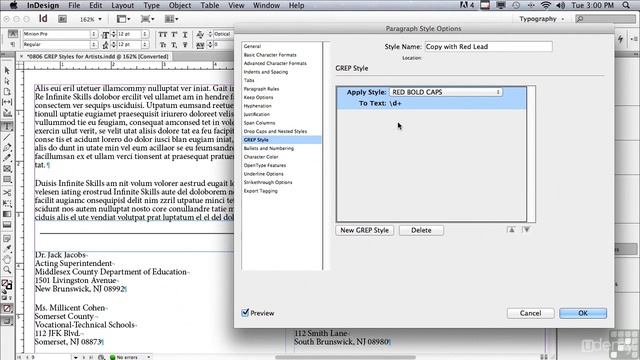Select the Free Transform tool
This screenshot has width=640, height=360.
pyautogui.click(x=7, y=203)
